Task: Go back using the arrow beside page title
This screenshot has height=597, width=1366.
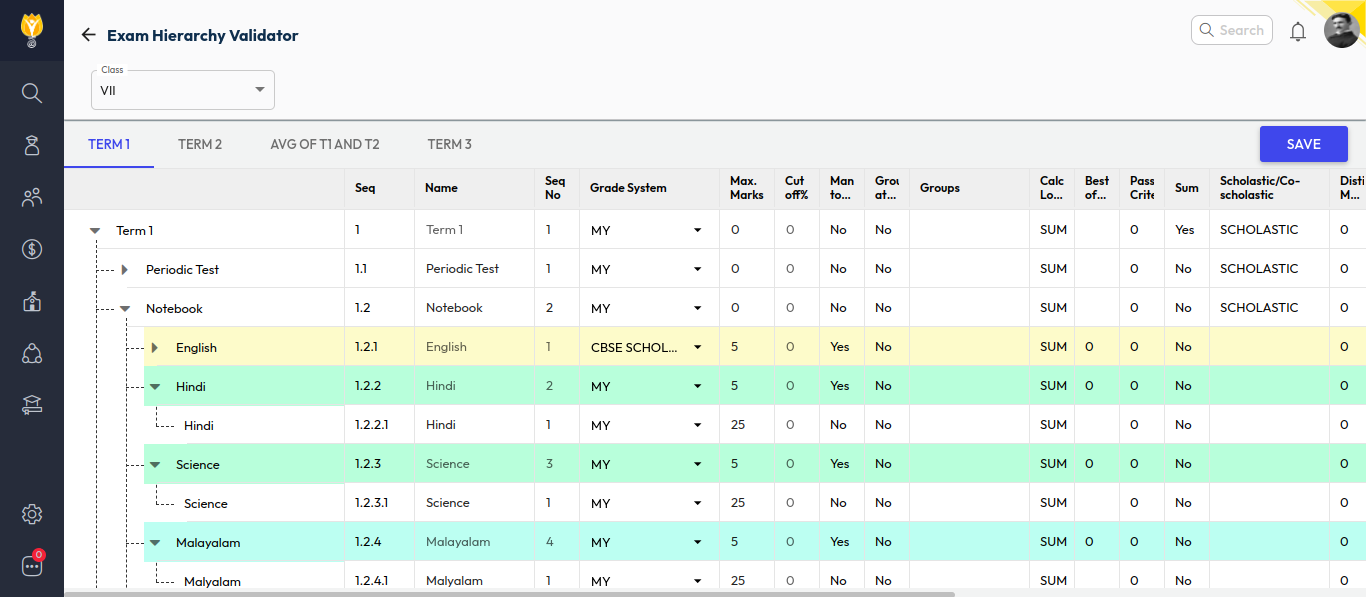Action: click(88, 35)
